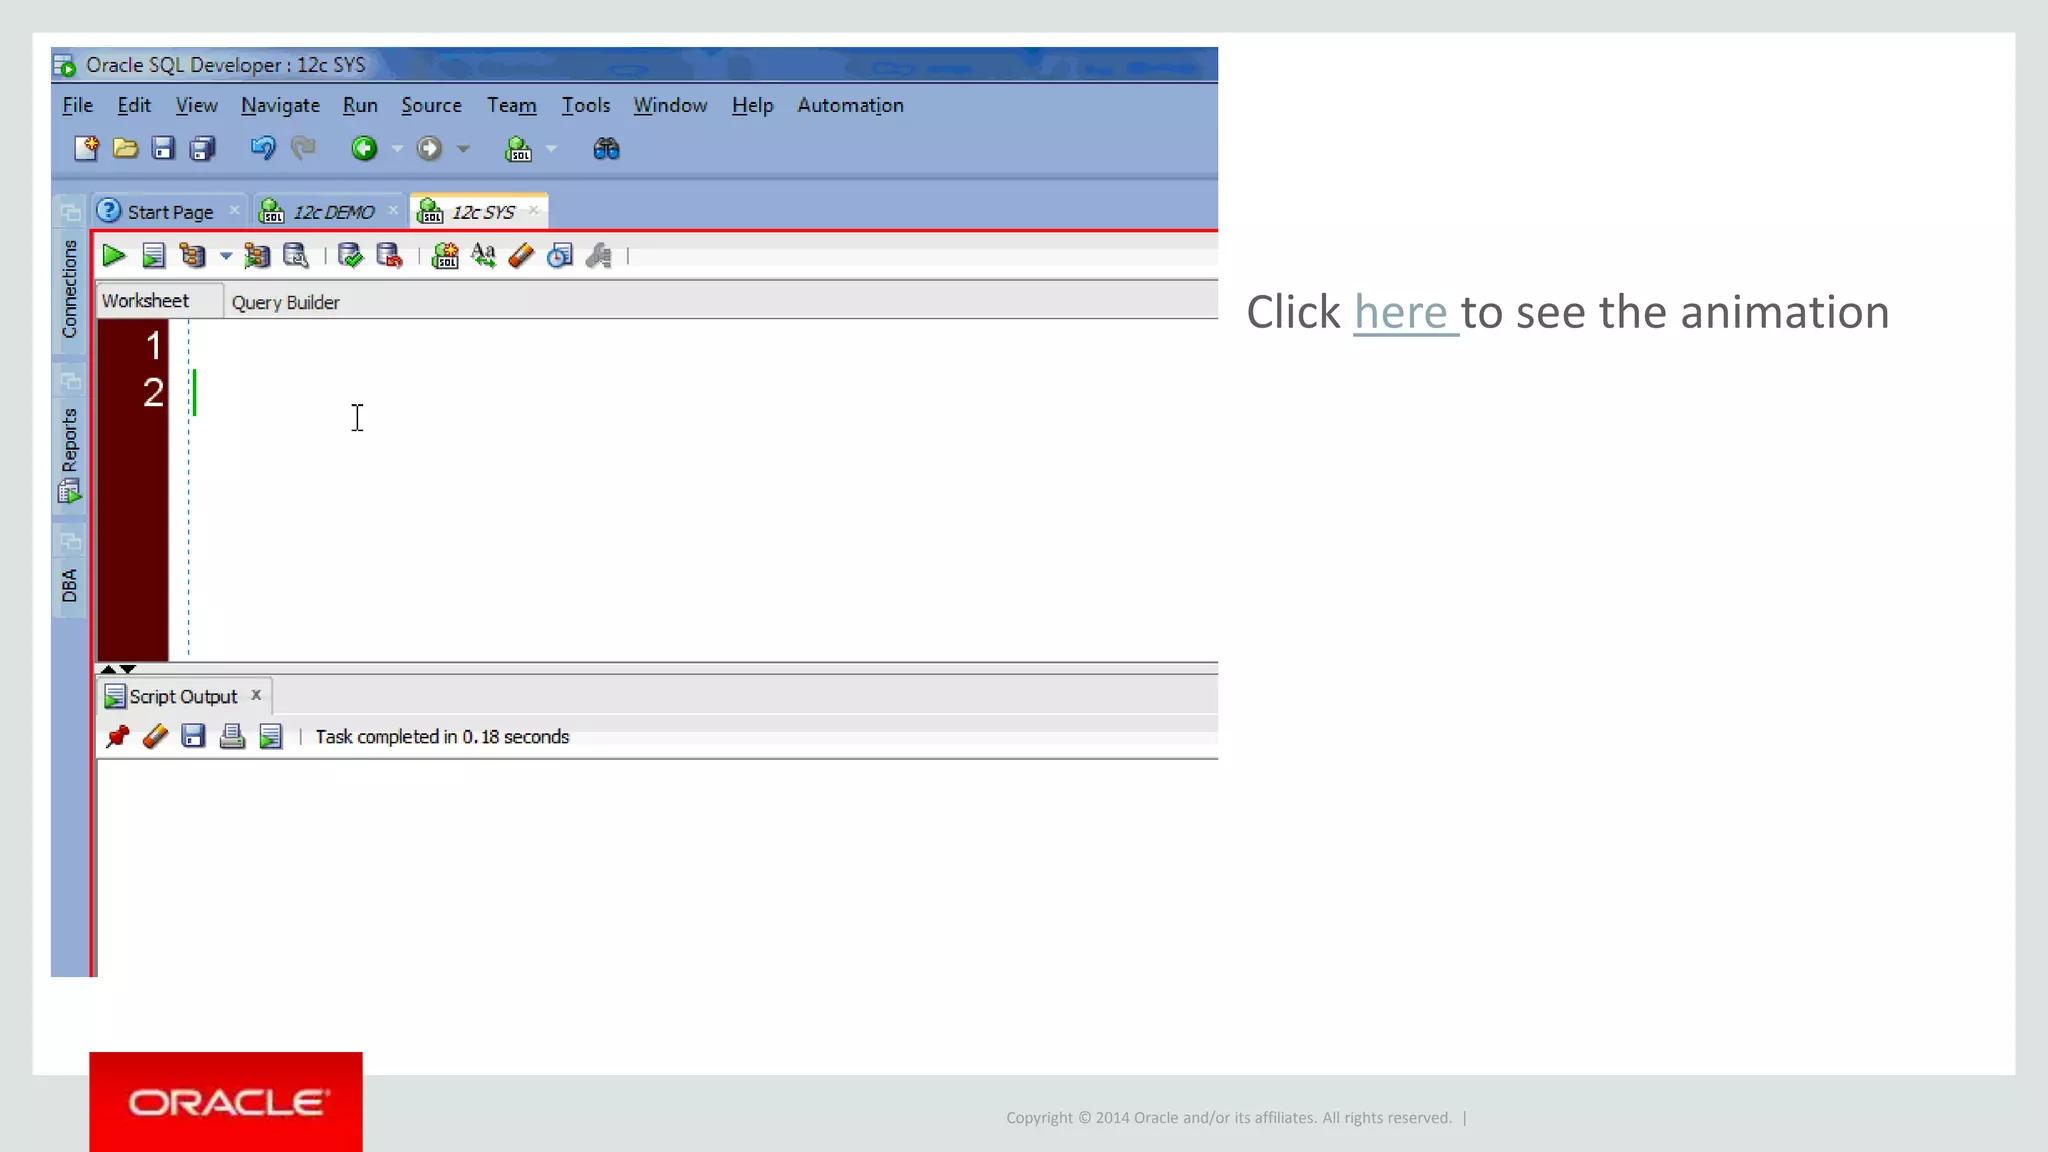This screenshot has height=1152, width=2048.
Task: Print the Script Output with printer icon
Action: click(x=232, y=737)
